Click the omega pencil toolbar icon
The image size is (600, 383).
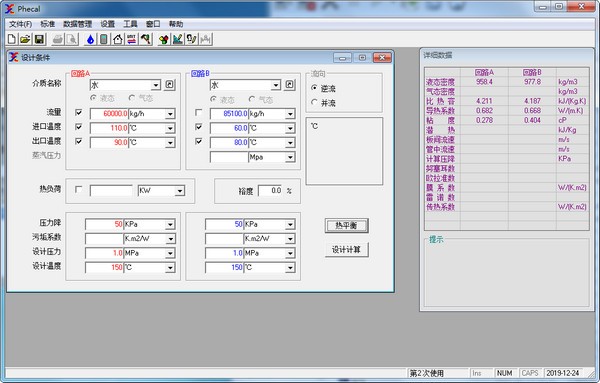[x=191, y=39]
